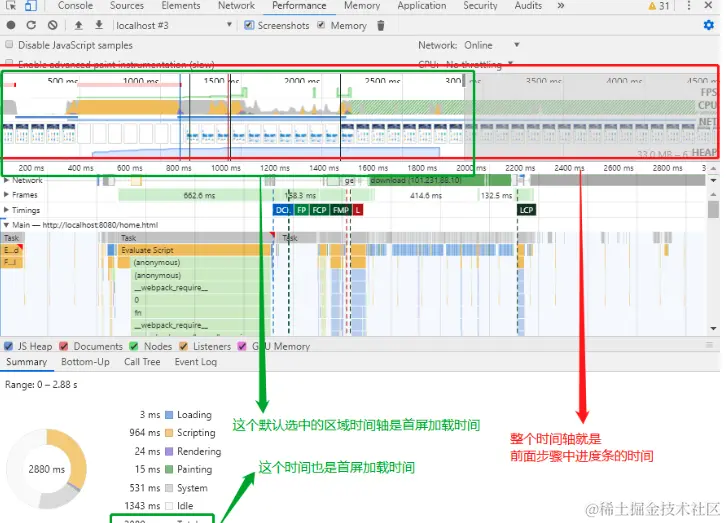Open the Application tab

coord(422,6)
